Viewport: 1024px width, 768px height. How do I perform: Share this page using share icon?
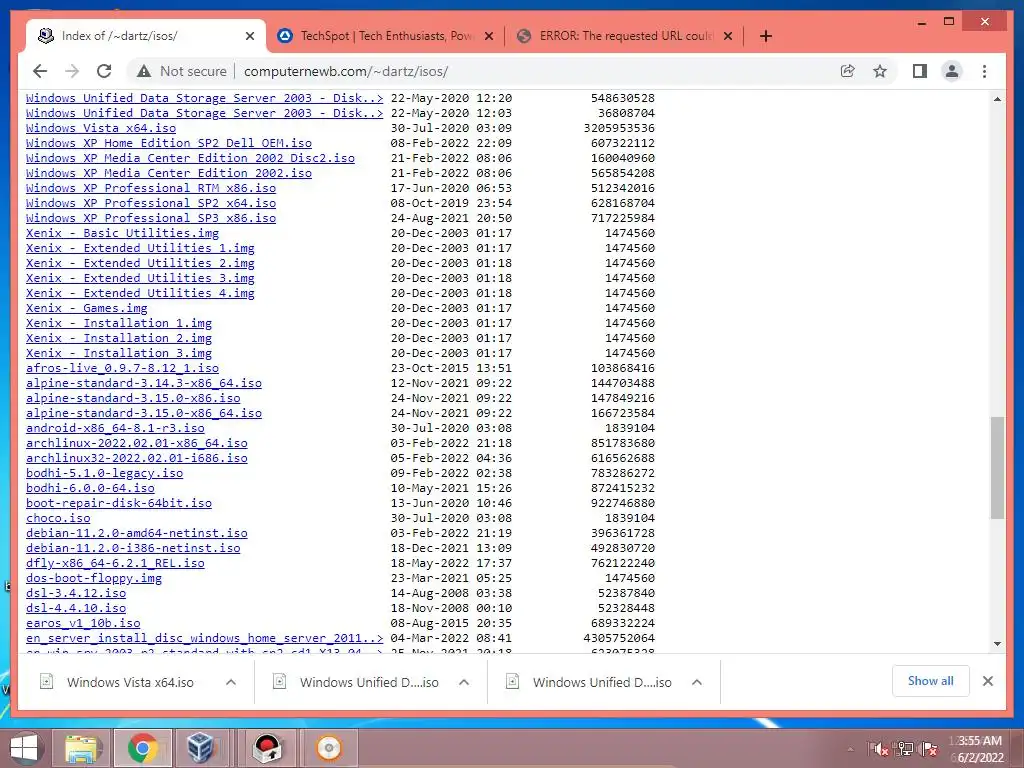click(x=848, y=71)
